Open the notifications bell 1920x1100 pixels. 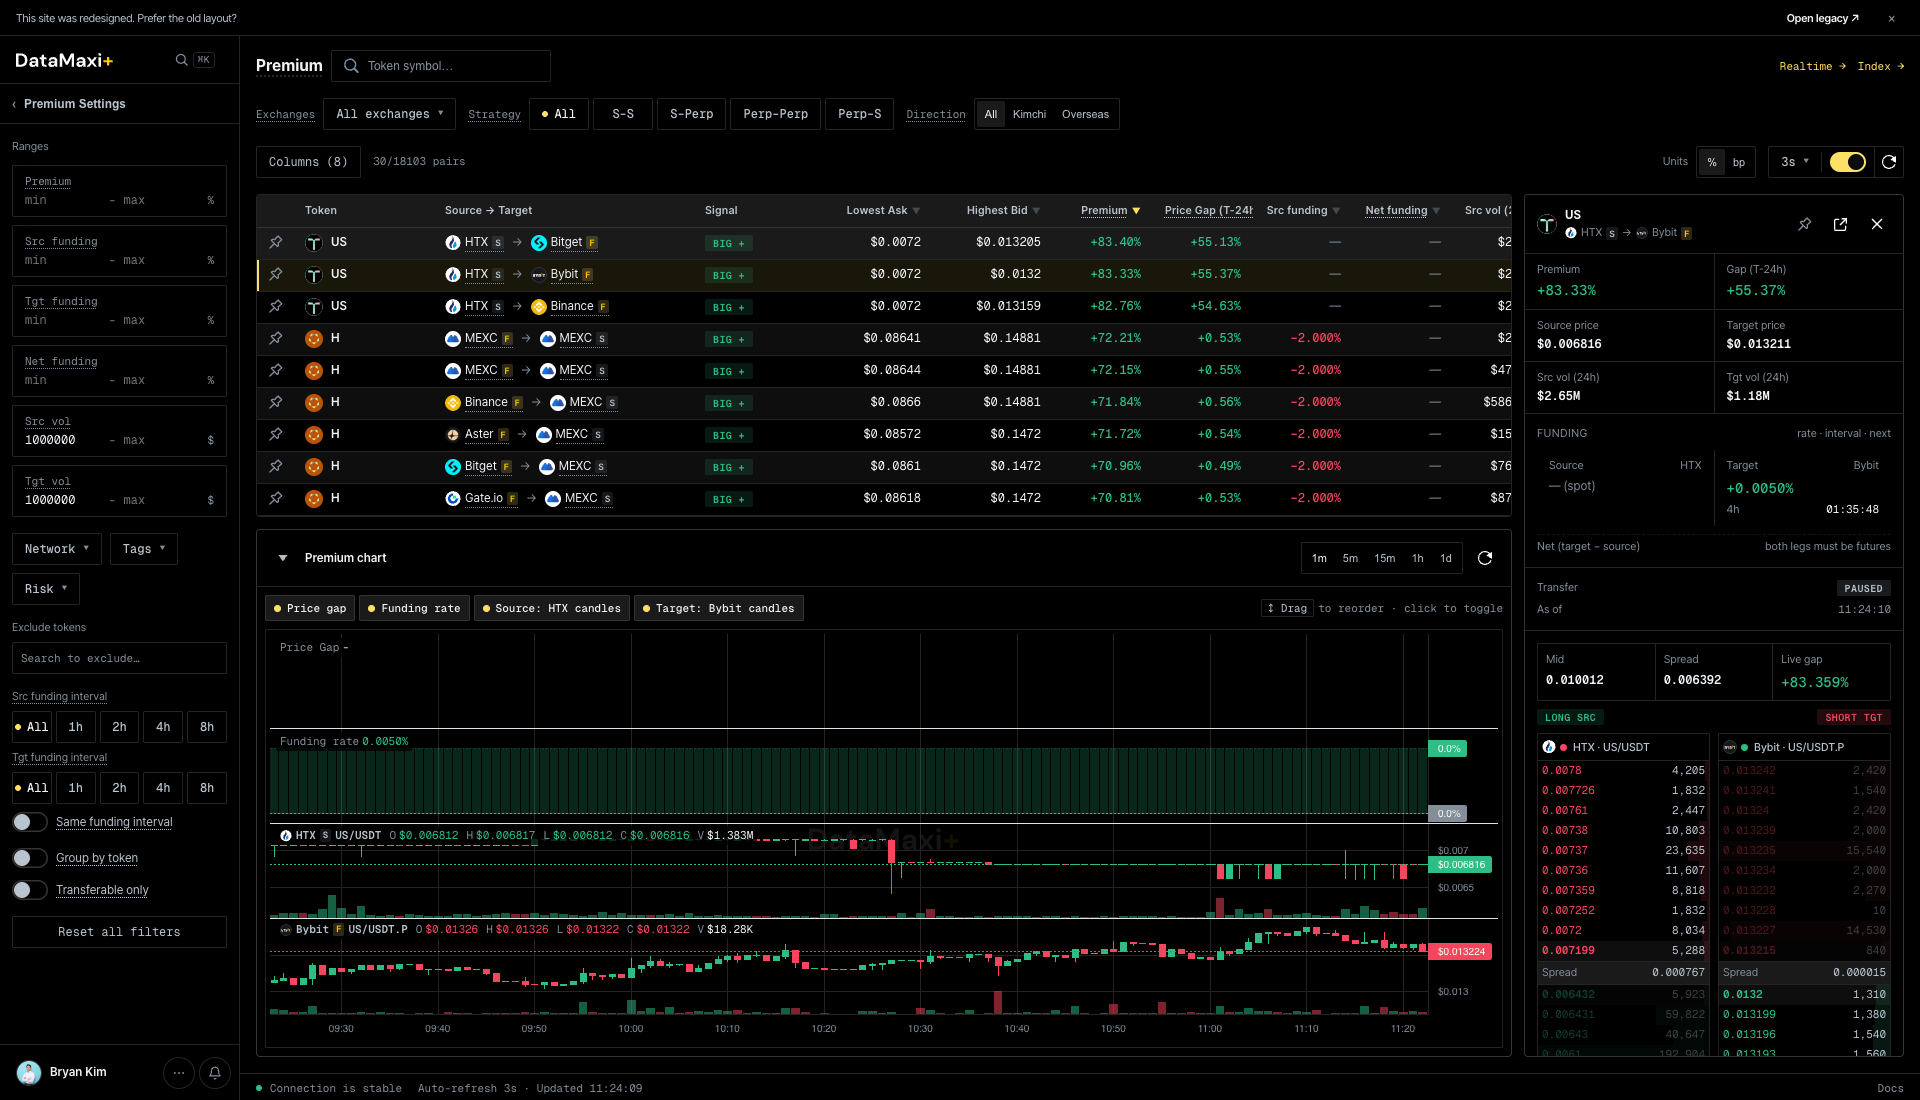click(215, 1073)
